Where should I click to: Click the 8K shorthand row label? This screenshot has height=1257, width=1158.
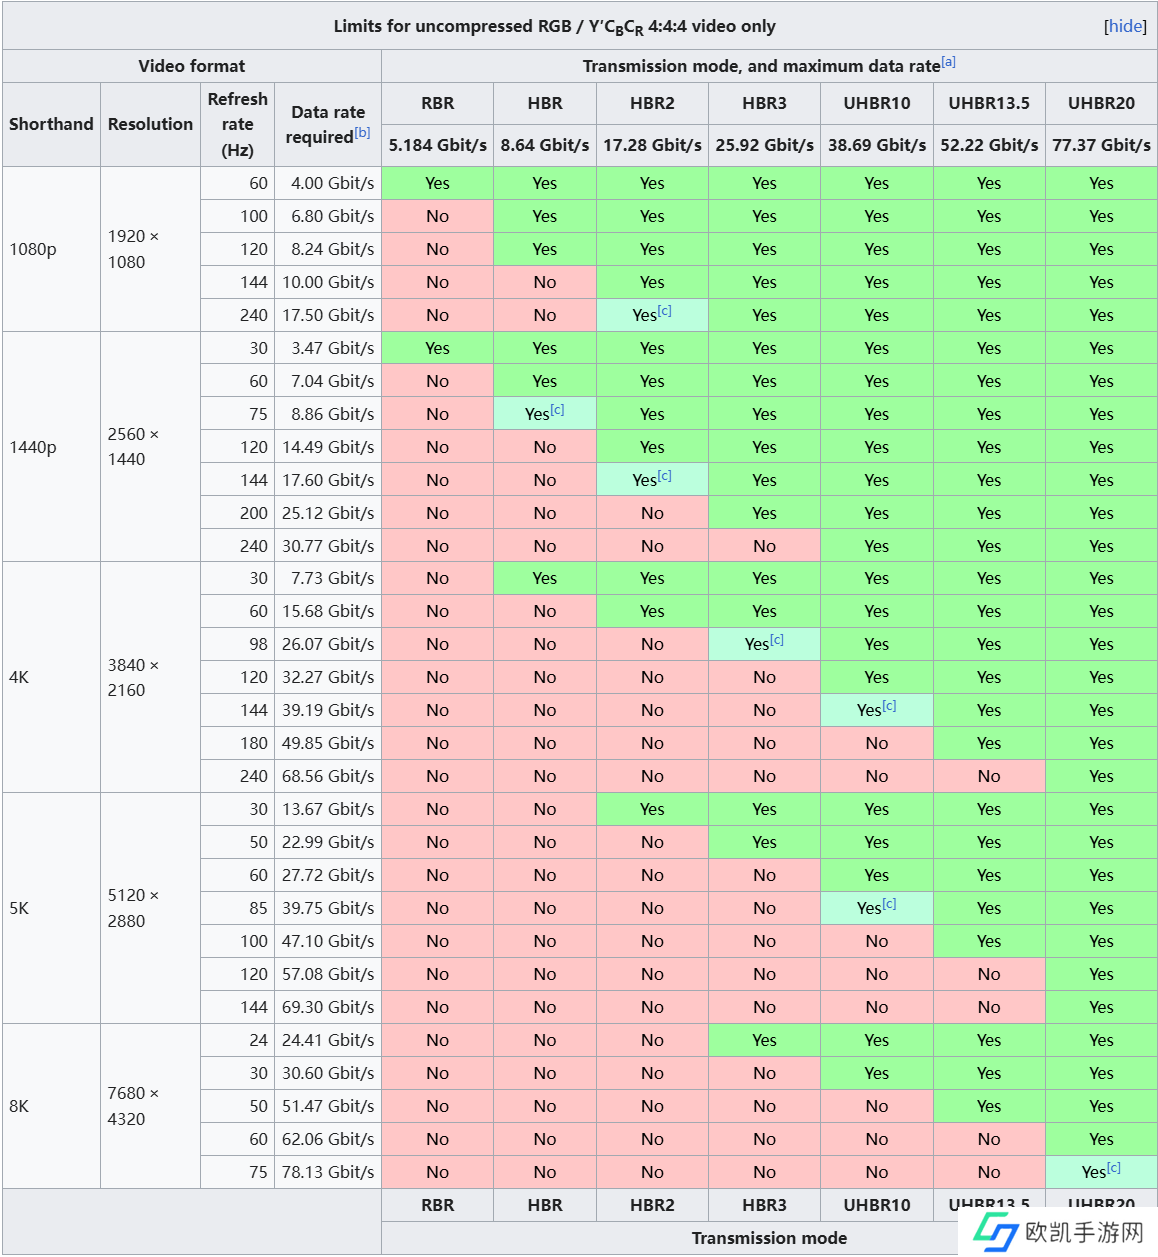click(19, 1106)
